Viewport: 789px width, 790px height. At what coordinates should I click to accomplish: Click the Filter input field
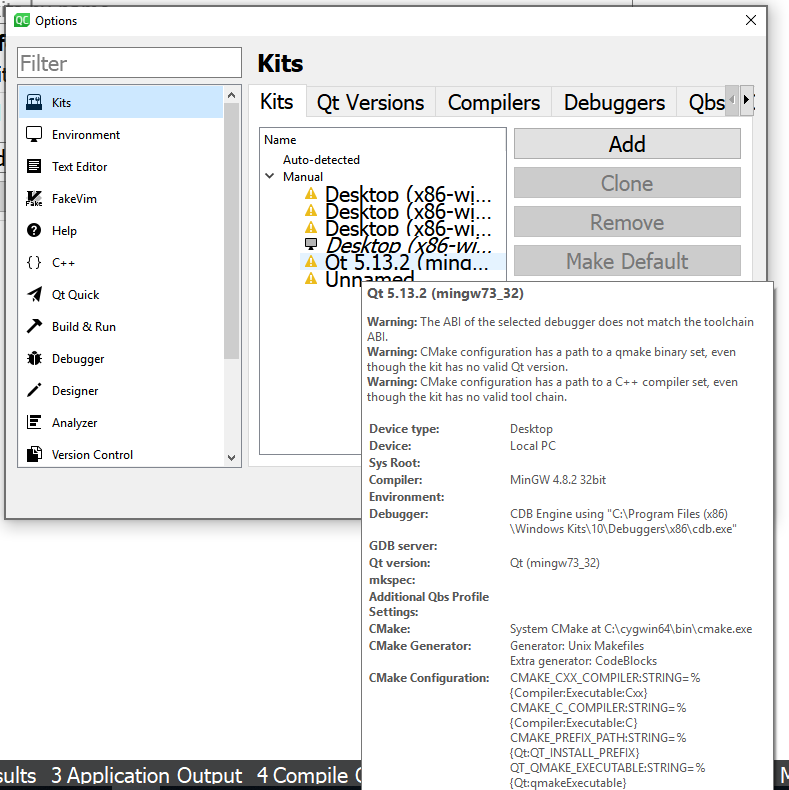tap(129, 63)
